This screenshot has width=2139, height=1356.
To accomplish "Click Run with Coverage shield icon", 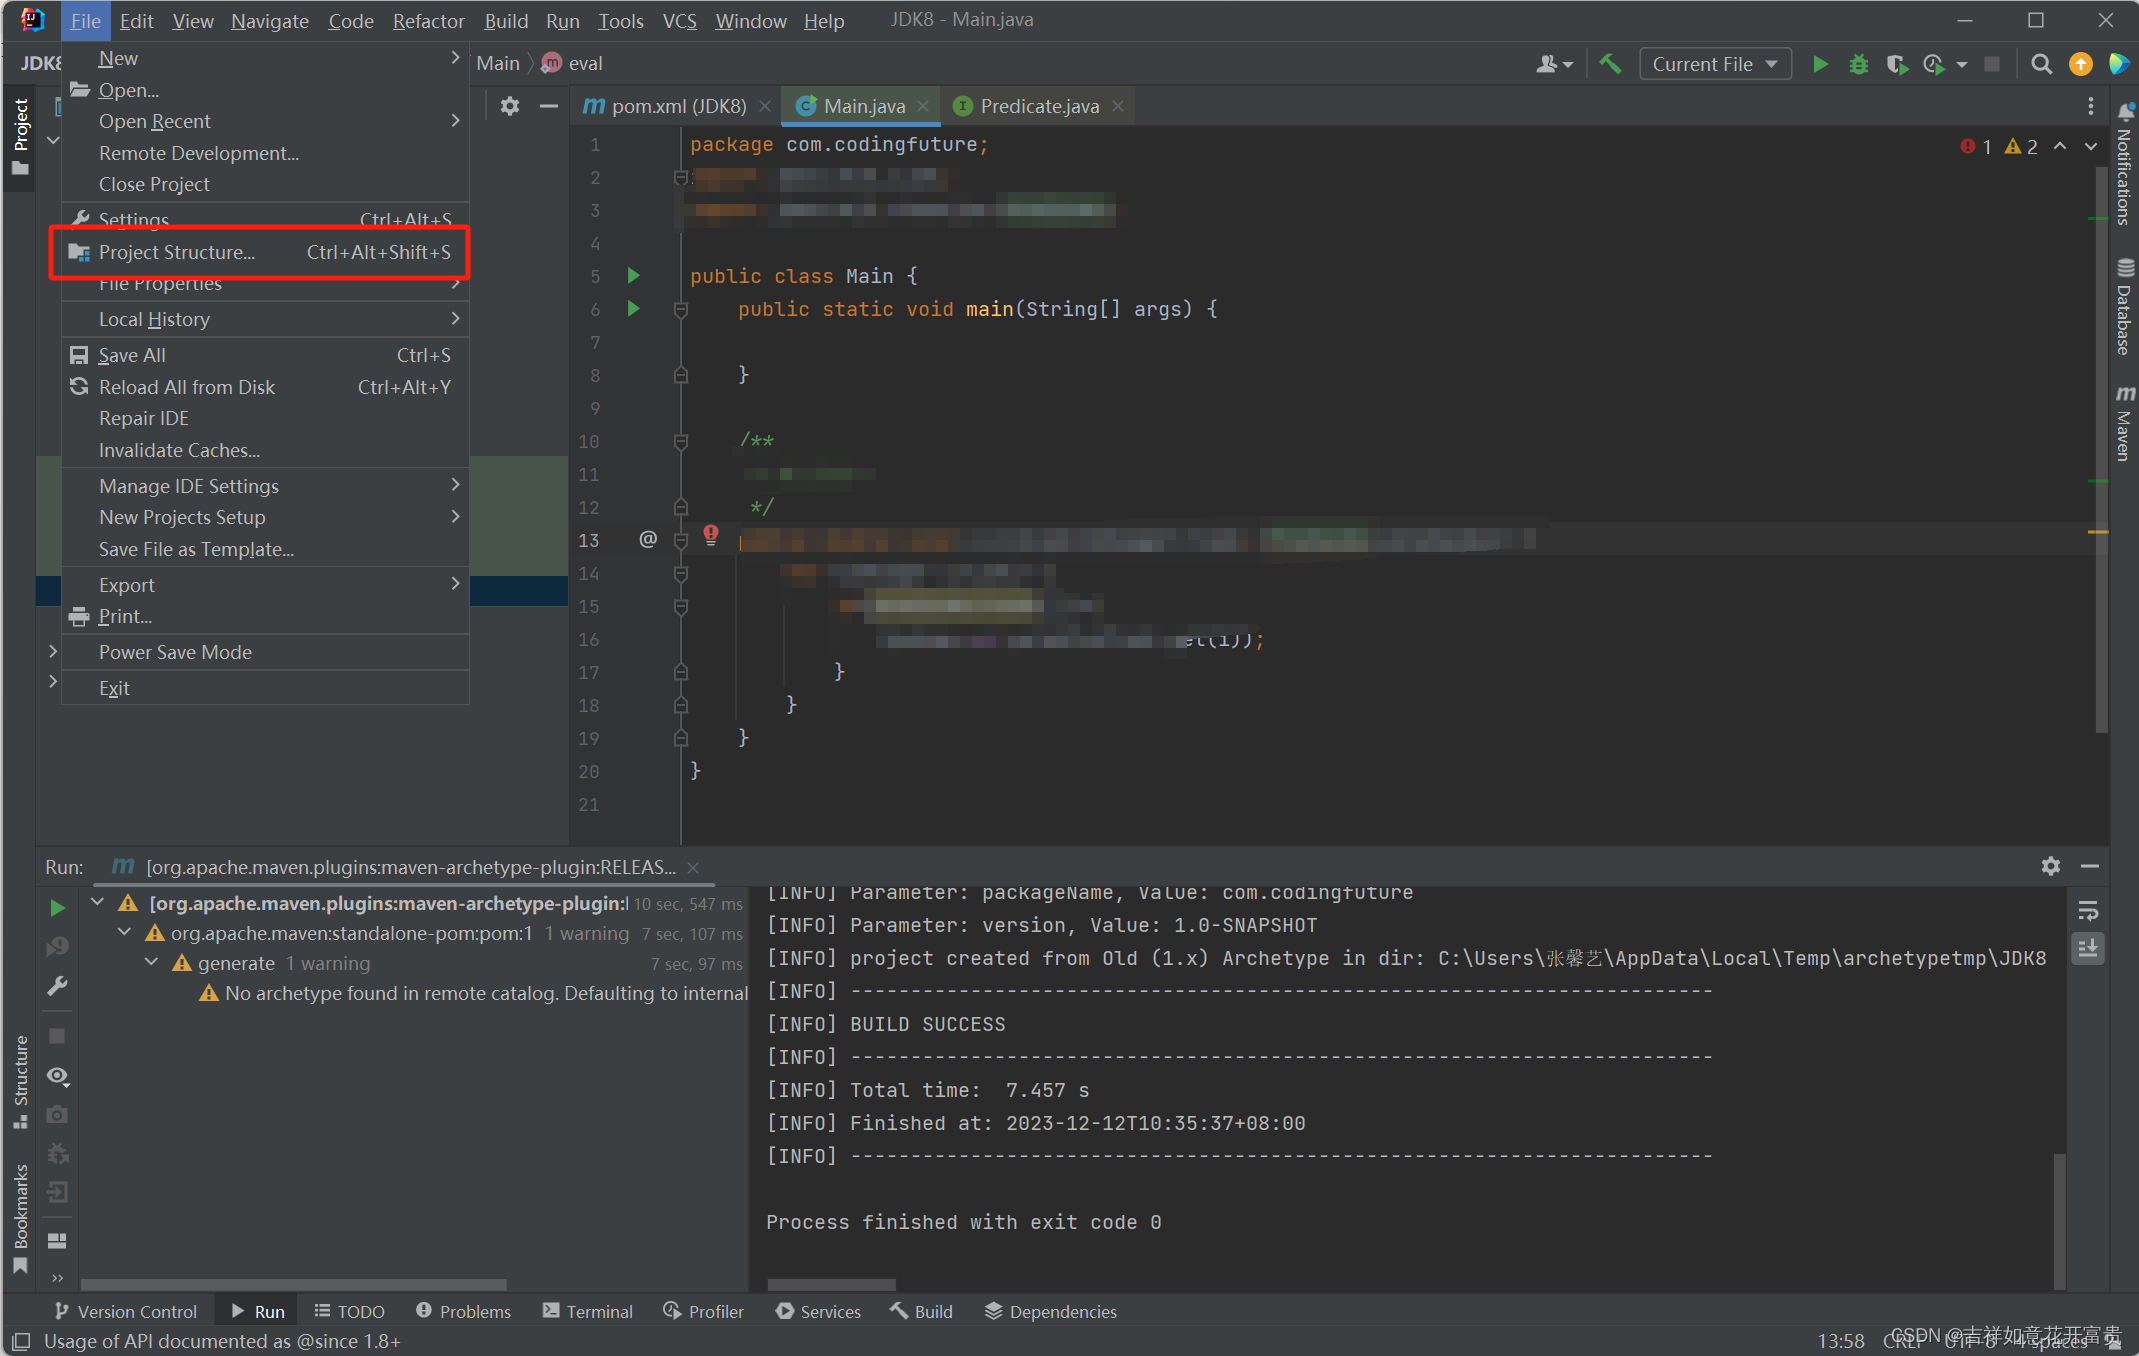I will coord(1895,64).
